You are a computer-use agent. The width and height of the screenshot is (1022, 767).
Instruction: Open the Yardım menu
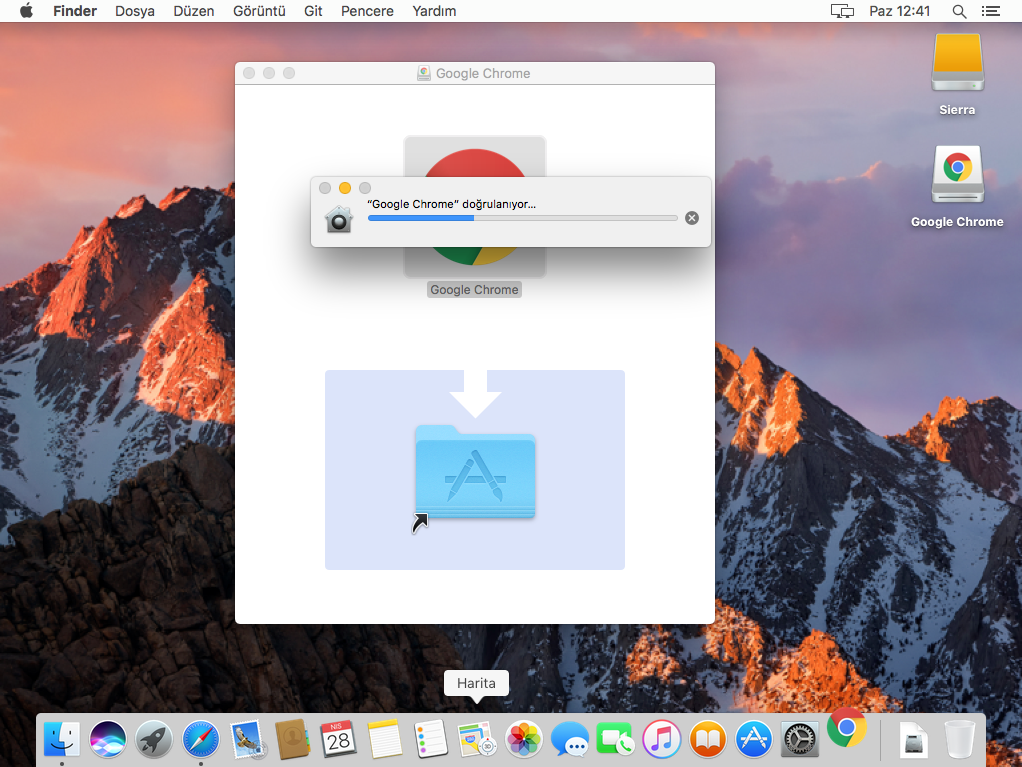click(434, 11)
